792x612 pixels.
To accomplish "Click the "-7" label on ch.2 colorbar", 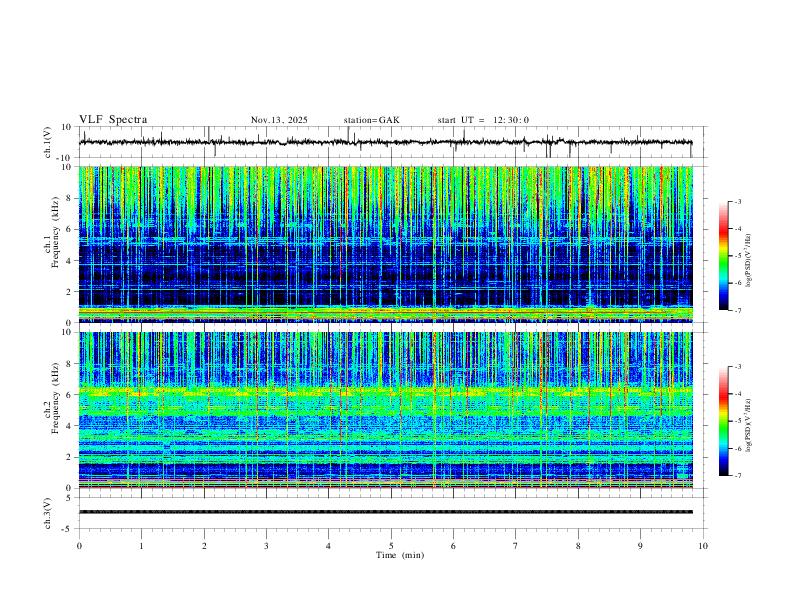I will pos(737,476).
